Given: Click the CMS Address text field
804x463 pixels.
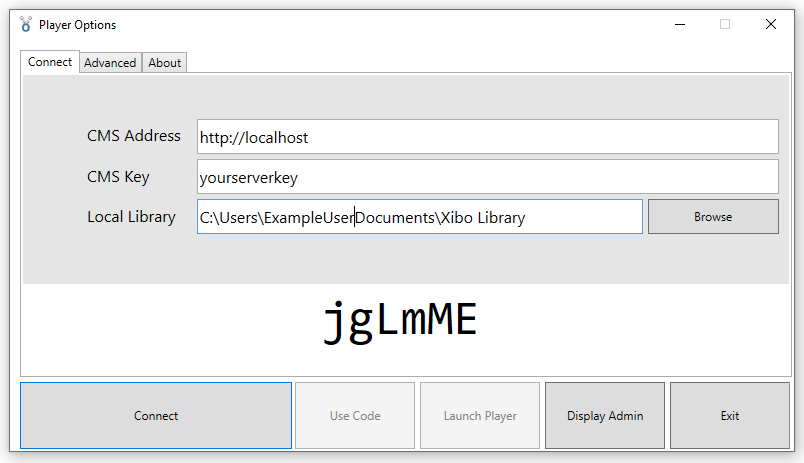Looking at the screenshot, I should click(x=487, y=137).
